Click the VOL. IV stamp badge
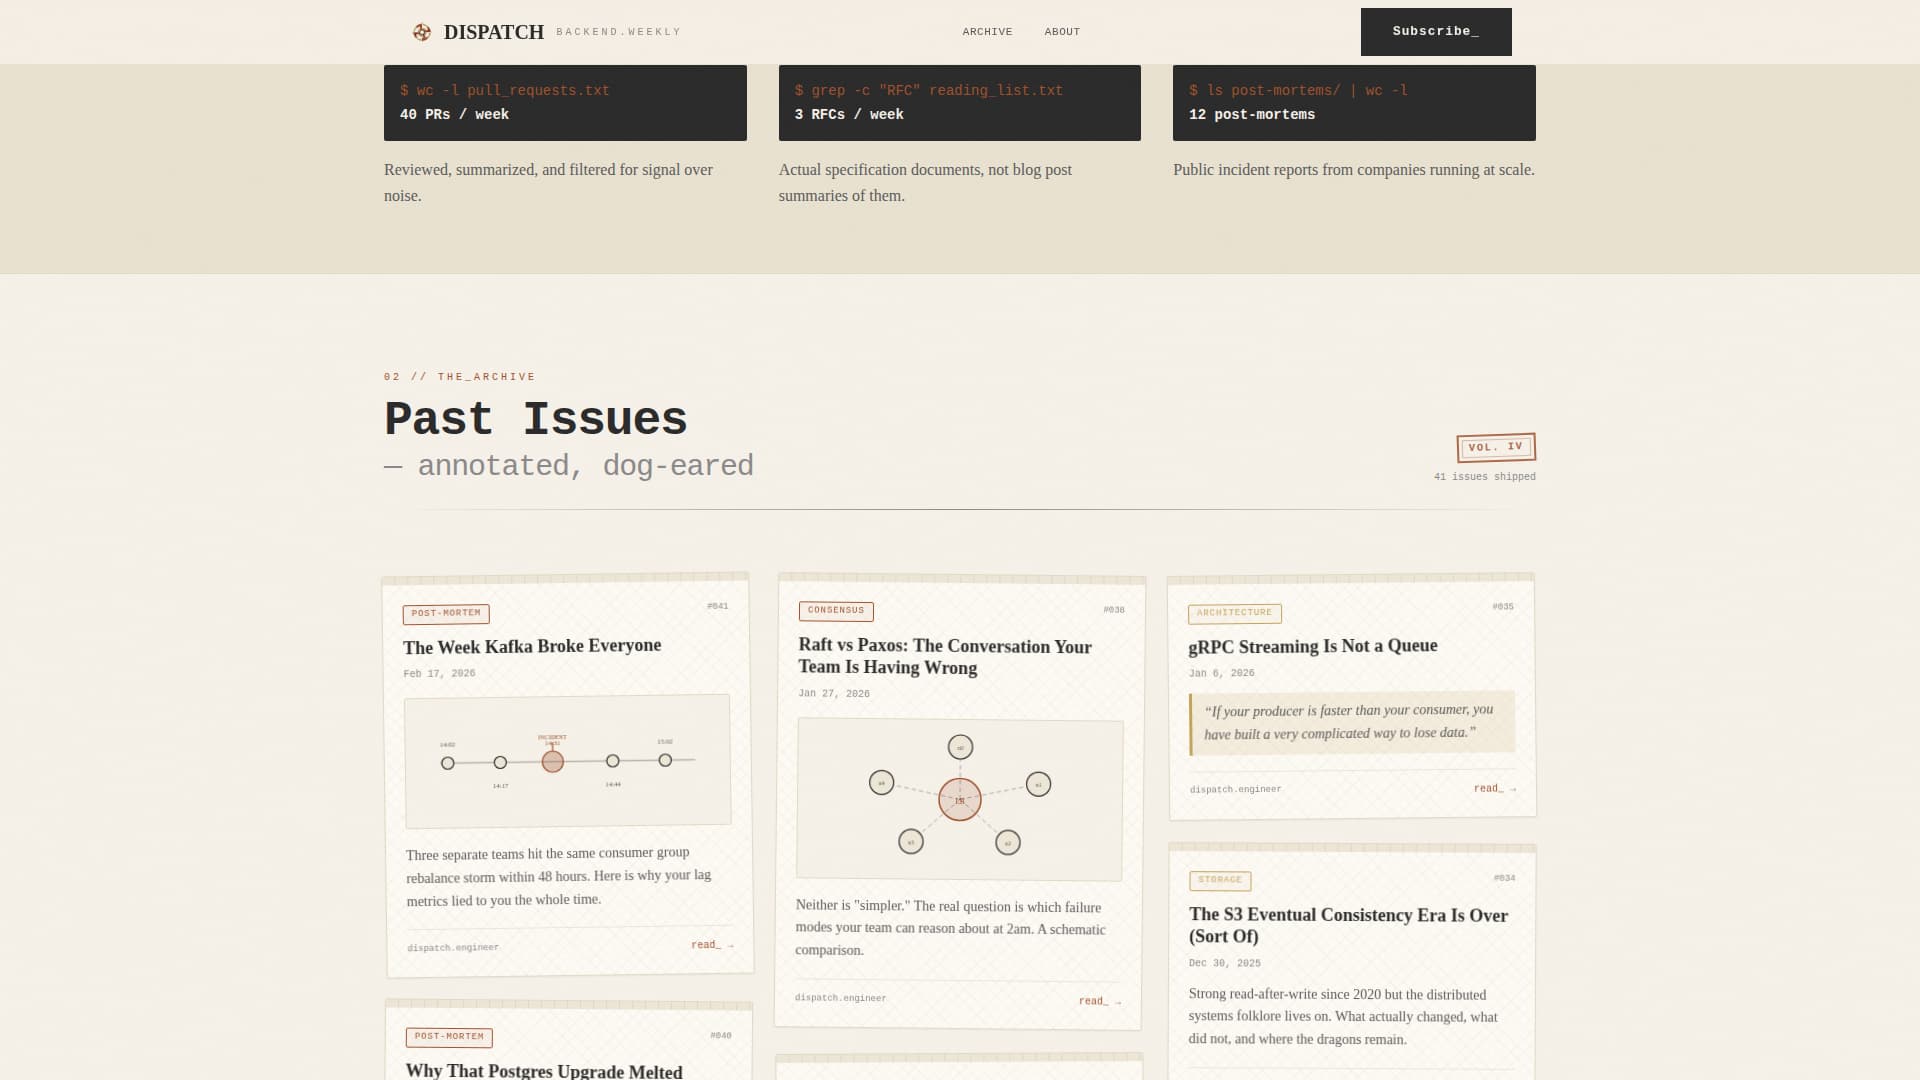 pyautogui.click(x=1496, y=447)
